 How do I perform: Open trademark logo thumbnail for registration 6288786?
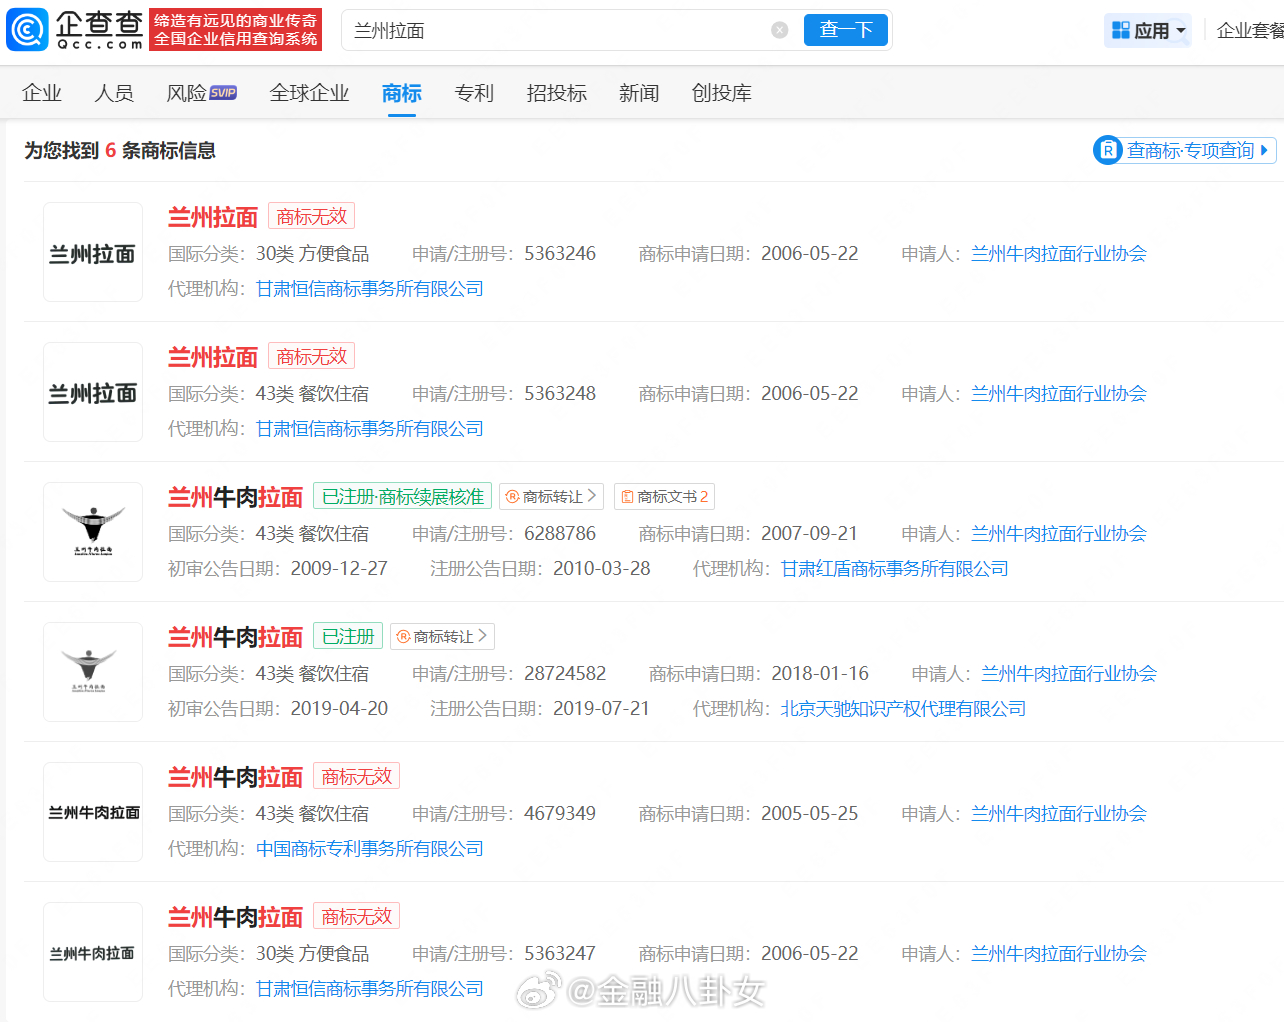pyautogui.click(x=93, y=532)
